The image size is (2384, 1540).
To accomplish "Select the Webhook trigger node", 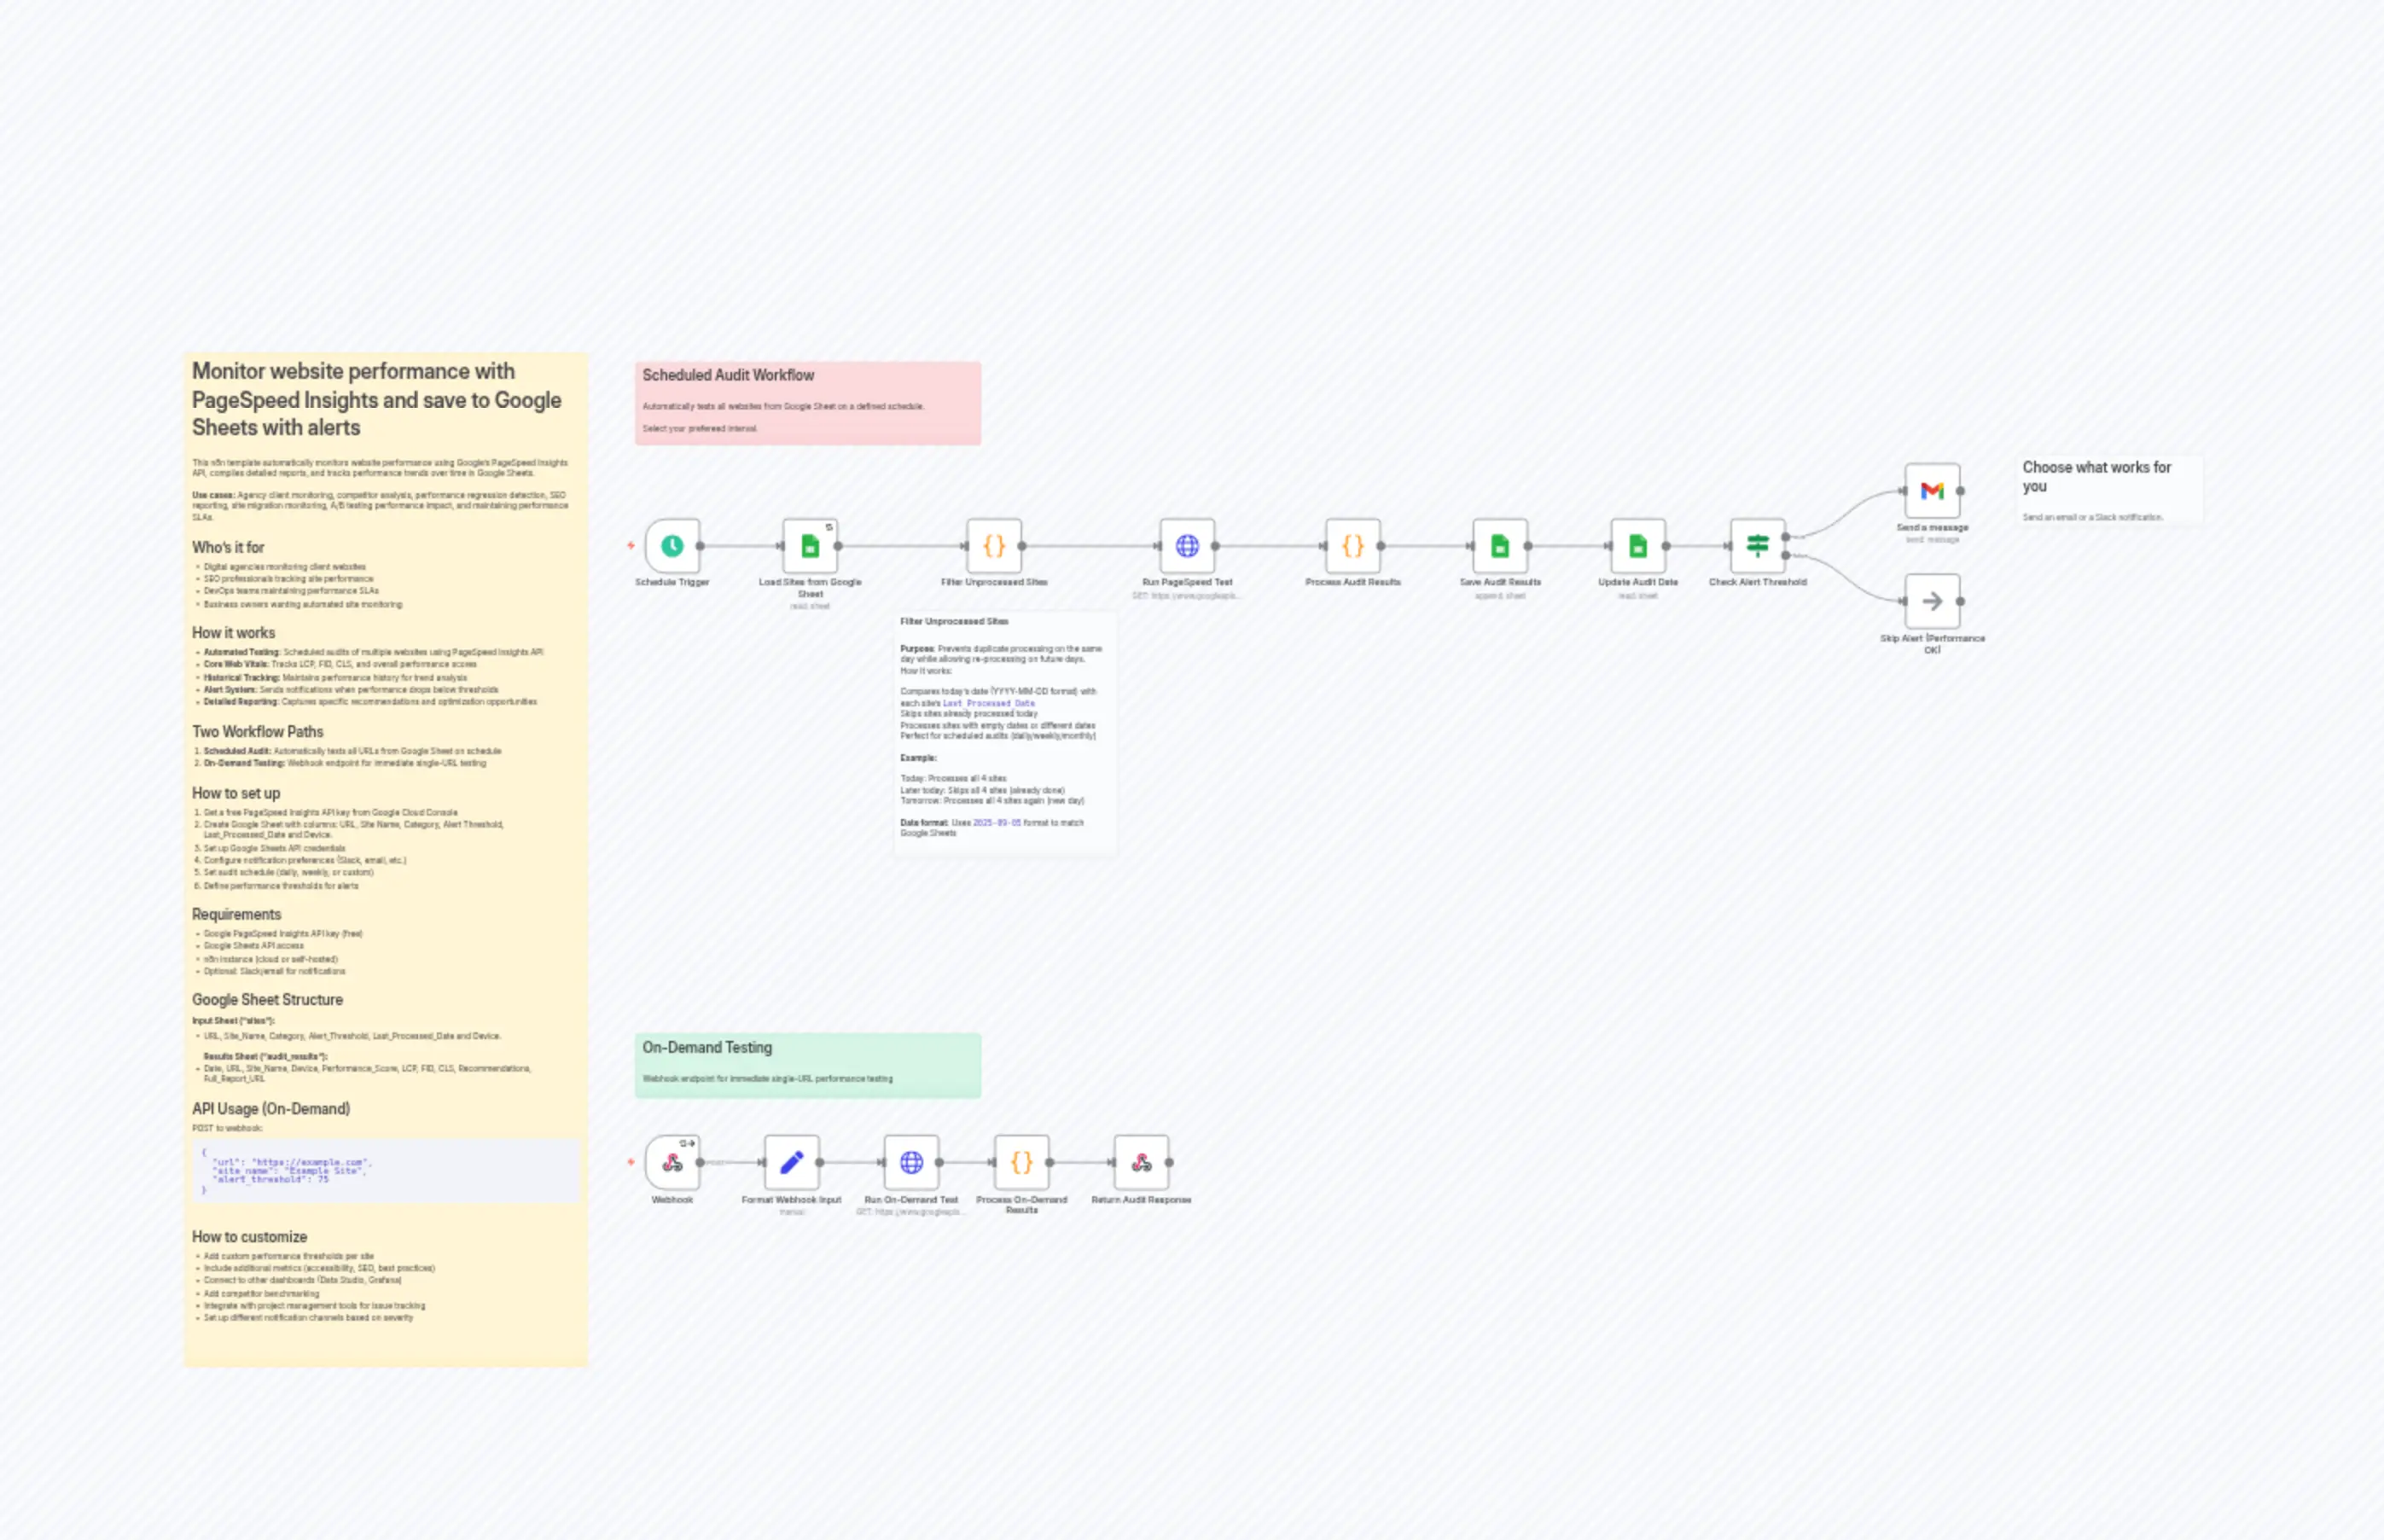I will point(672,1162).
